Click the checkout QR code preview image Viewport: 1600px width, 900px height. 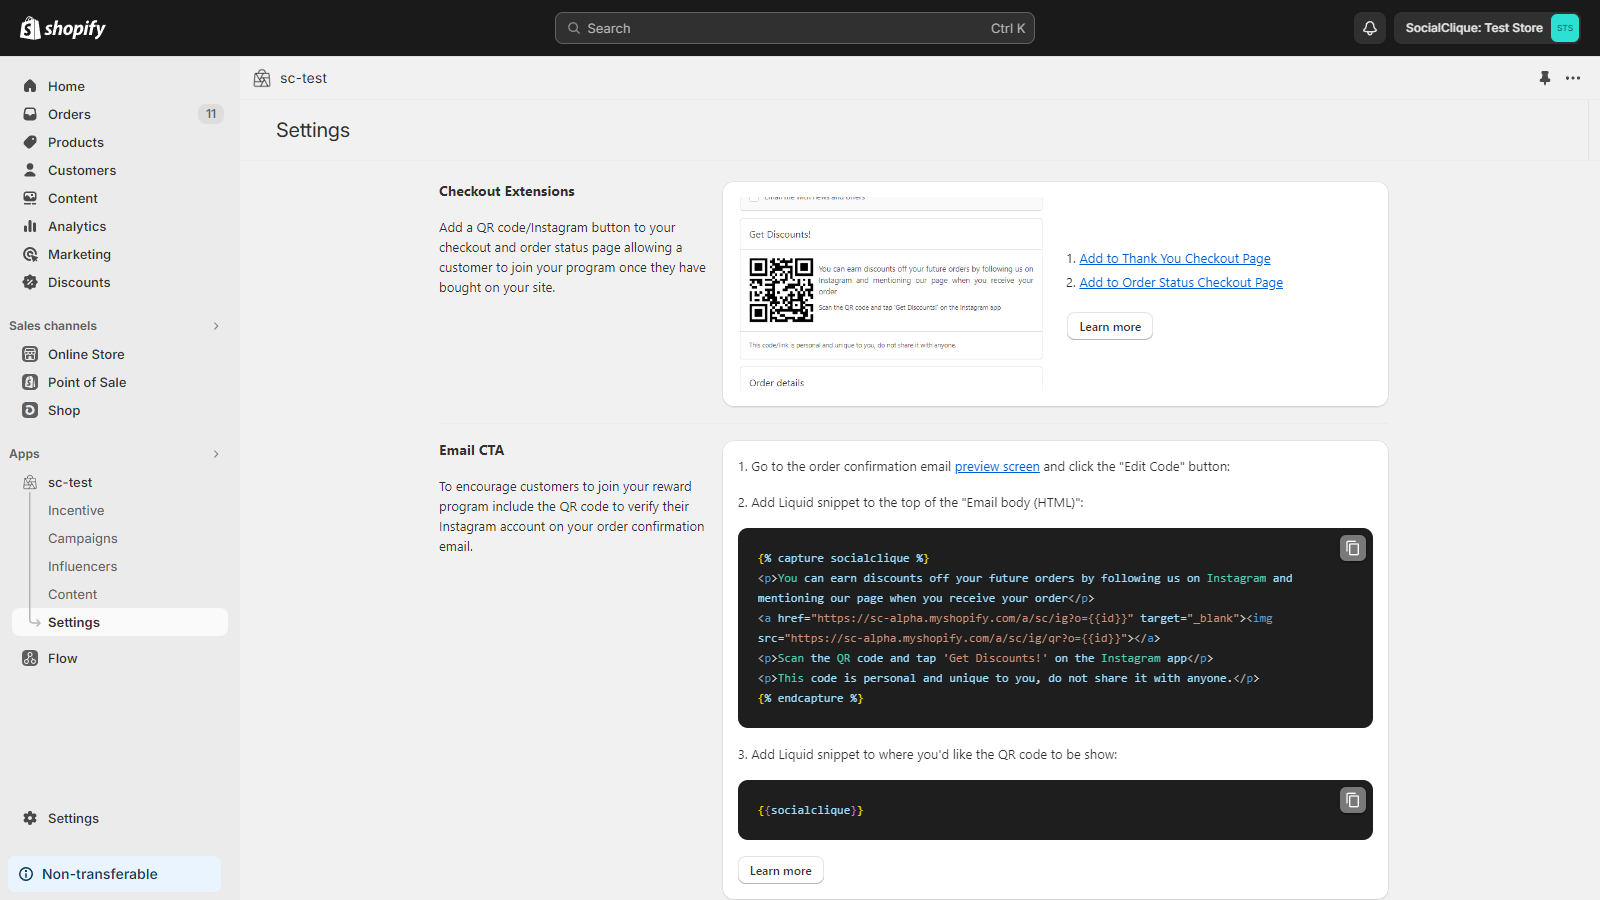[x=781, y=290]
